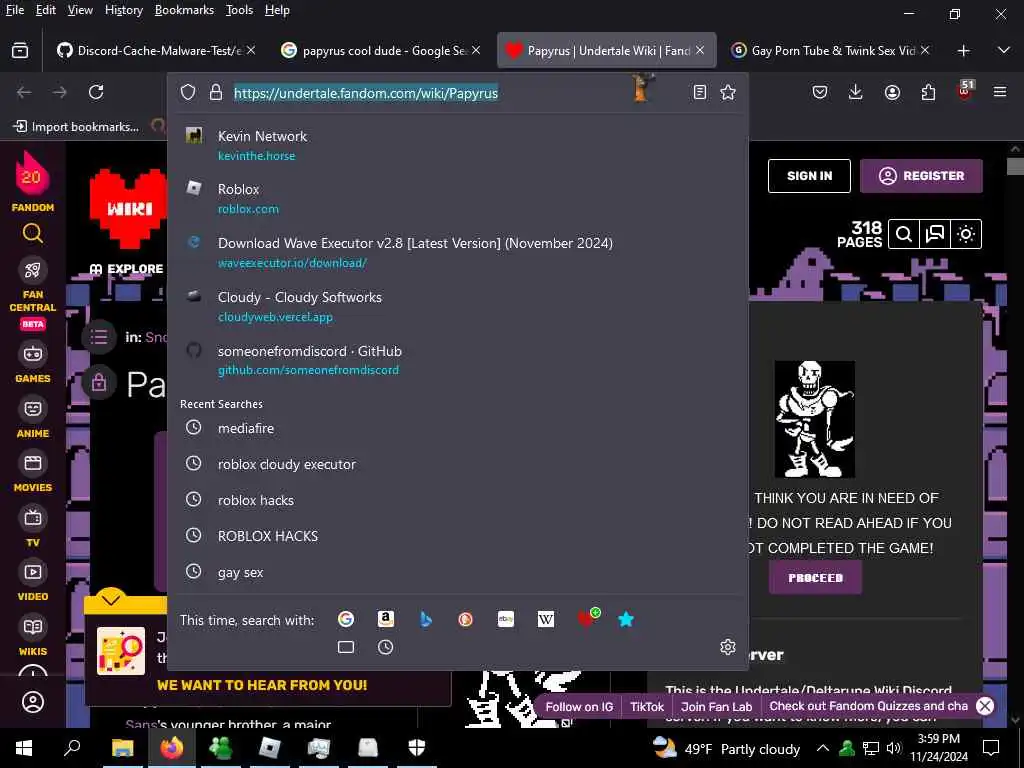
Task: Click the Fandom search magnifier in sidebar
Action: [x=33, y=233]
